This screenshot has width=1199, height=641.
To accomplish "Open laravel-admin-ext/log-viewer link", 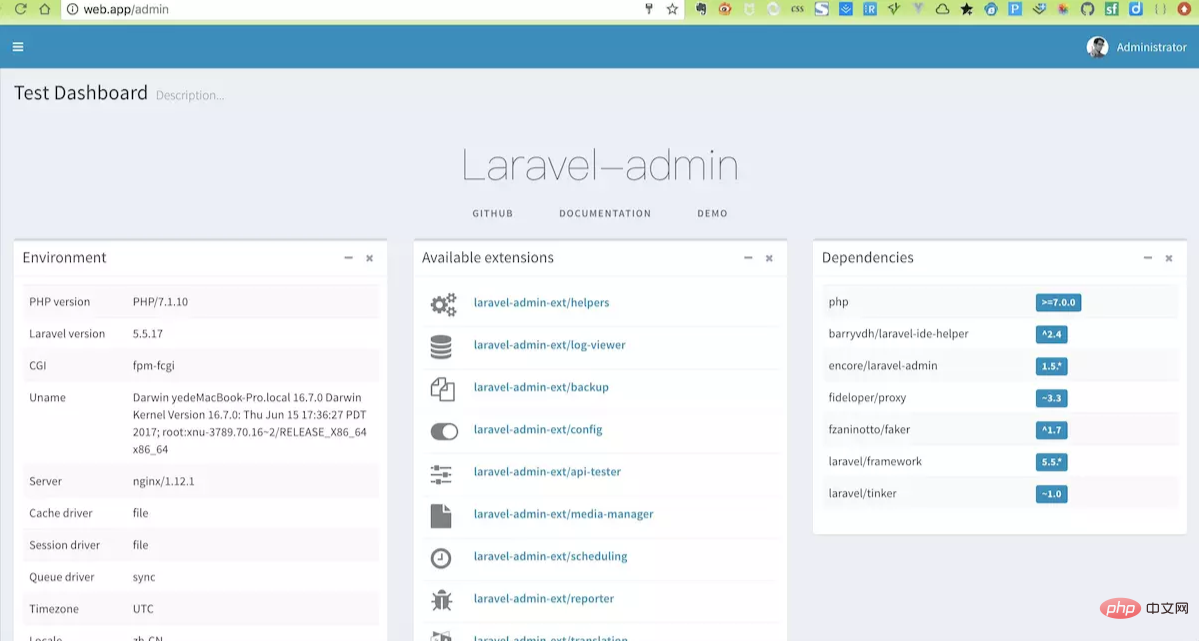I will tap(549, 345).
